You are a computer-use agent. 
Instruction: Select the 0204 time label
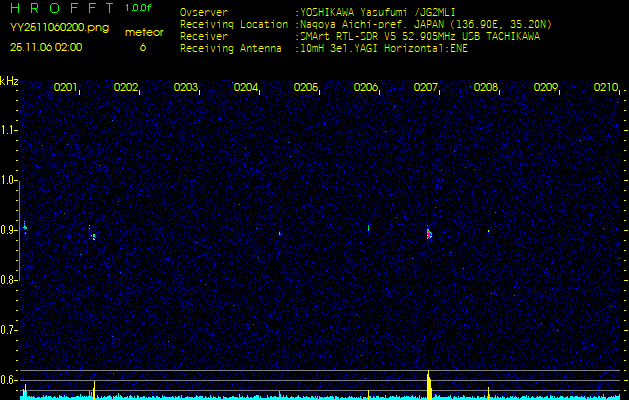pyautogui.click(x=245, y=88)
